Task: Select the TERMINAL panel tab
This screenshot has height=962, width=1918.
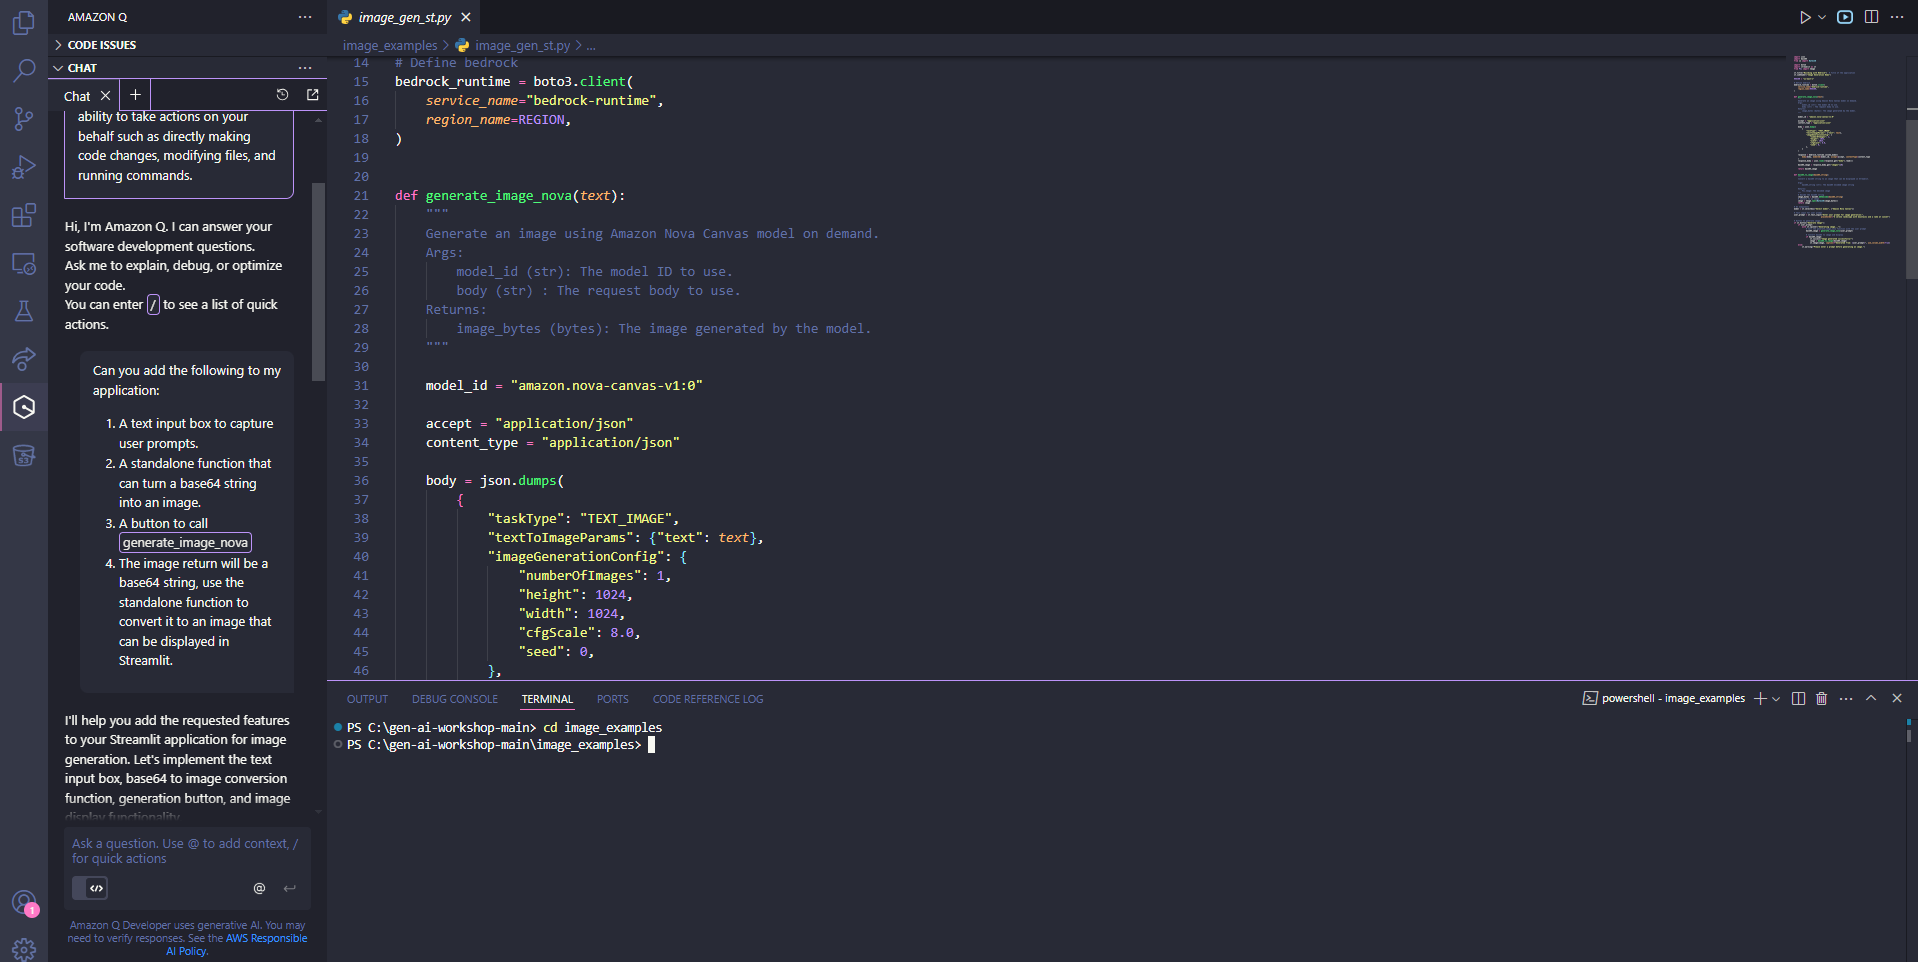Action: coord(547,699)
